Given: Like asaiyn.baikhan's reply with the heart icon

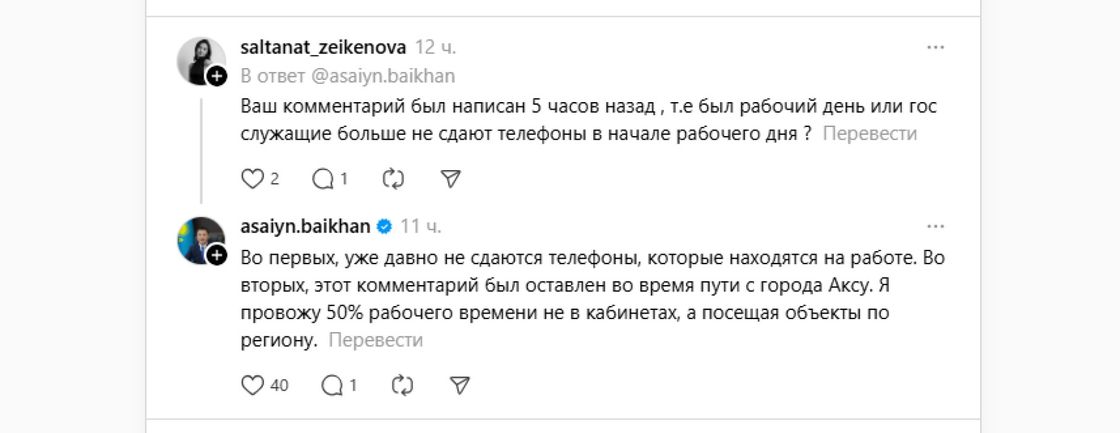Looking at the screenshot, I should coord(251,385).
